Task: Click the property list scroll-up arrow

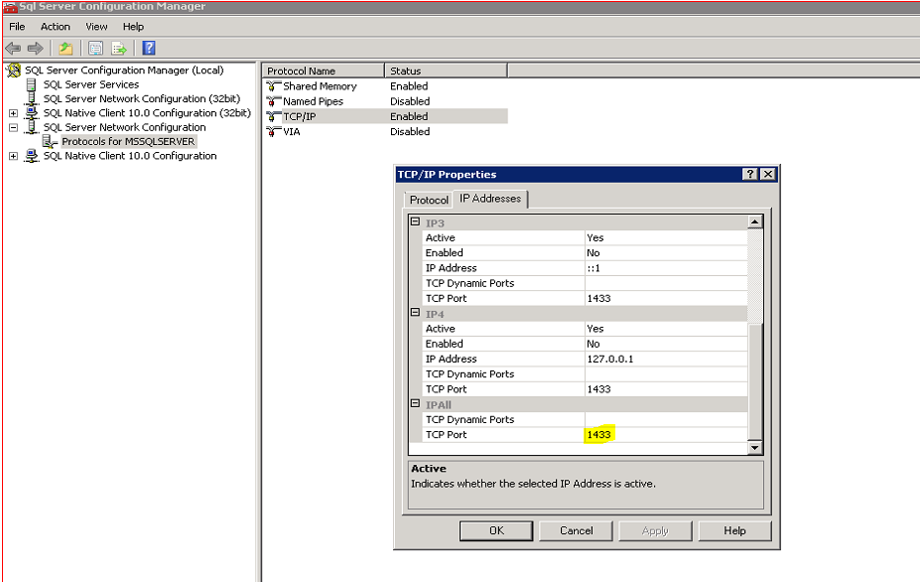Action: click(x=755, y=222)
